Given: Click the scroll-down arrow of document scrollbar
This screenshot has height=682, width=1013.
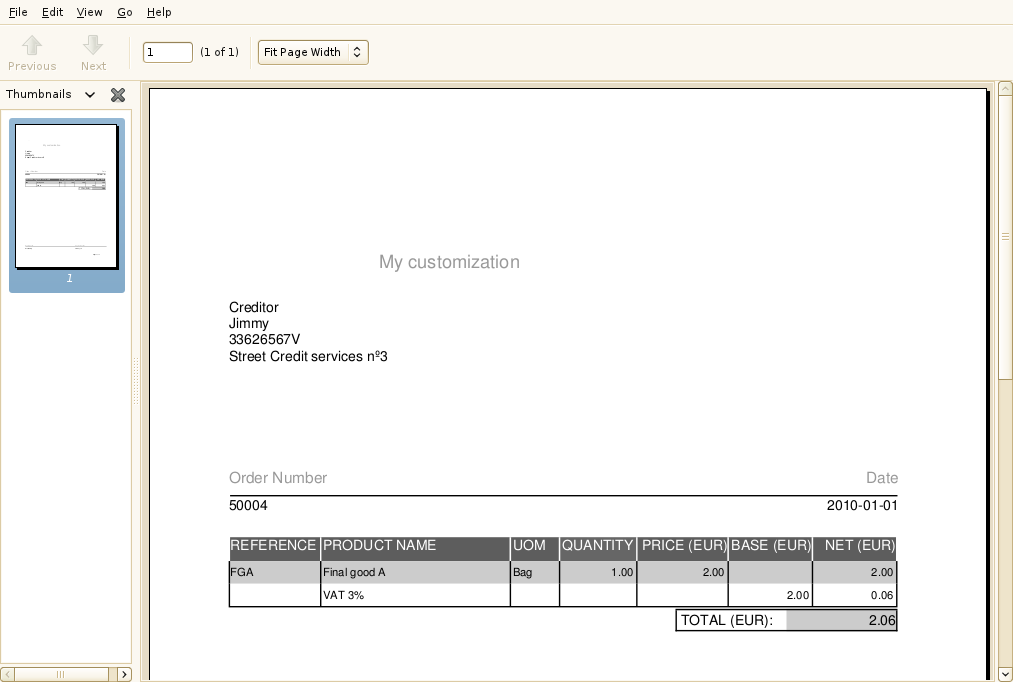Looking at the screenshot, I should pyautogui.click(x=1005, y=674).
